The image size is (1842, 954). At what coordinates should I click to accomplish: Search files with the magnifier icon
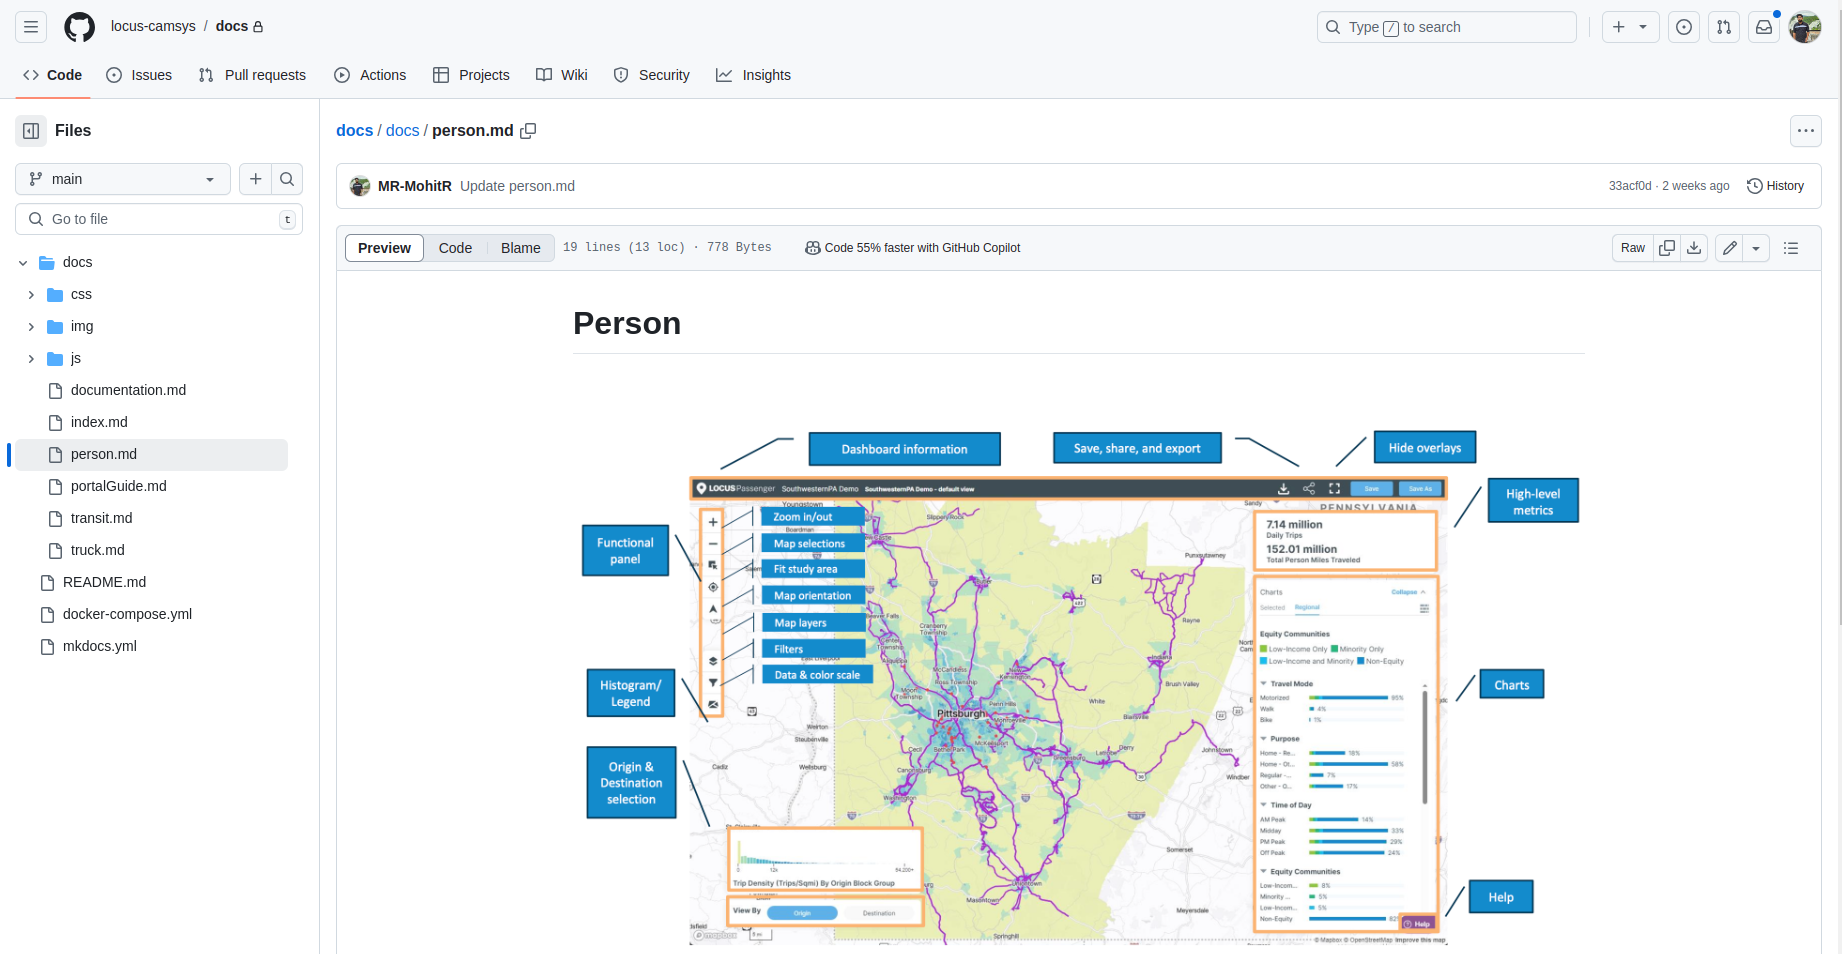287,179
